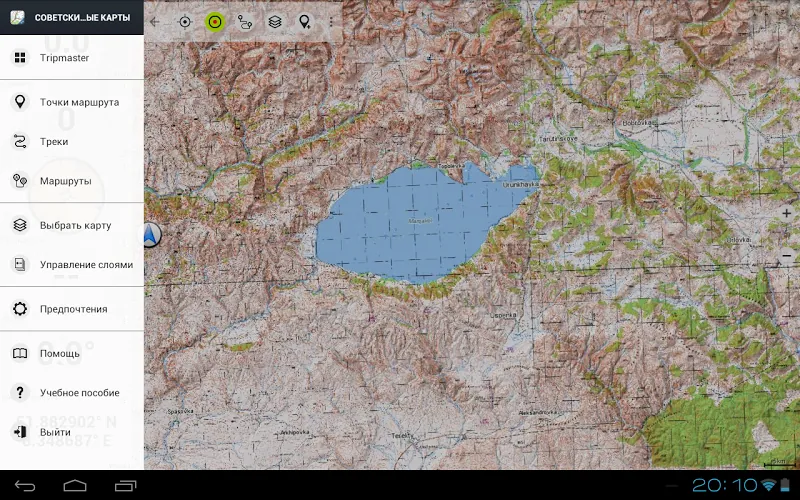
Task: Tap the my-location crosshair toolbar icon
Action: [x=185, y=22]
